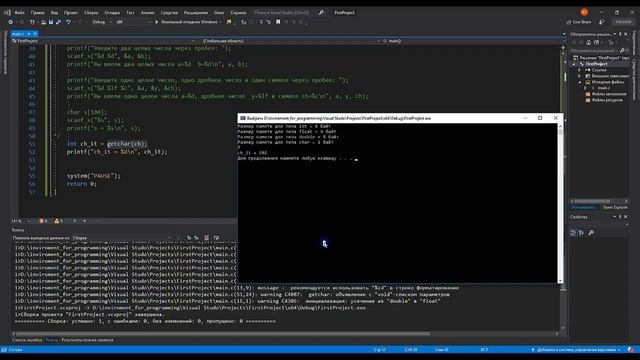This screenshot has width=640, height=360.
Task: Switch to the Вывод tab
Action: 51,340
